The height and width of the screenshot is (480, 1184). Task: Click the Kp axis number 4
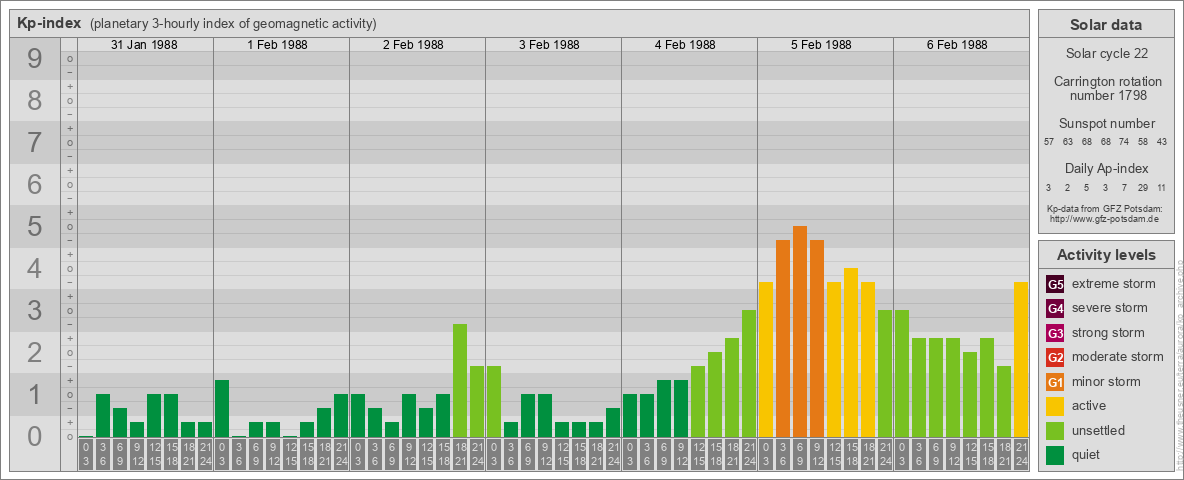(x=35, y=269)
